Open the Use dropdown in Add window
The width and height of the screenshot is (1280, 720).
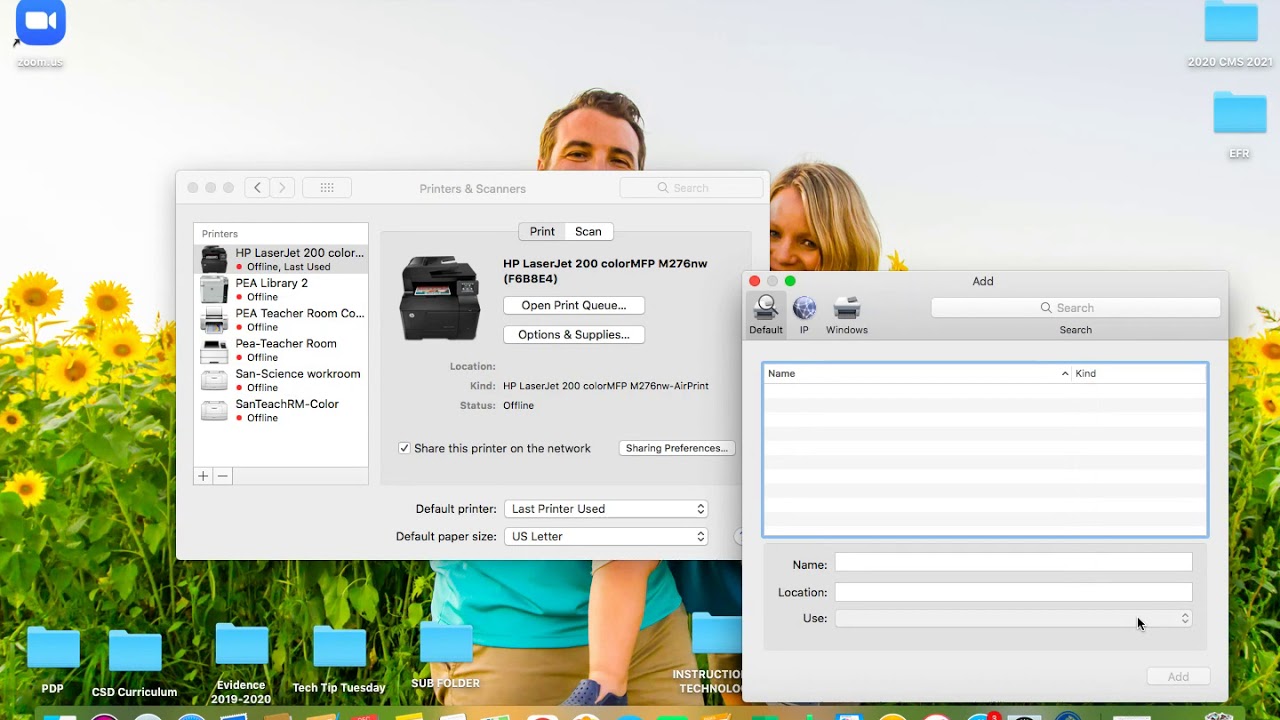1014,619
